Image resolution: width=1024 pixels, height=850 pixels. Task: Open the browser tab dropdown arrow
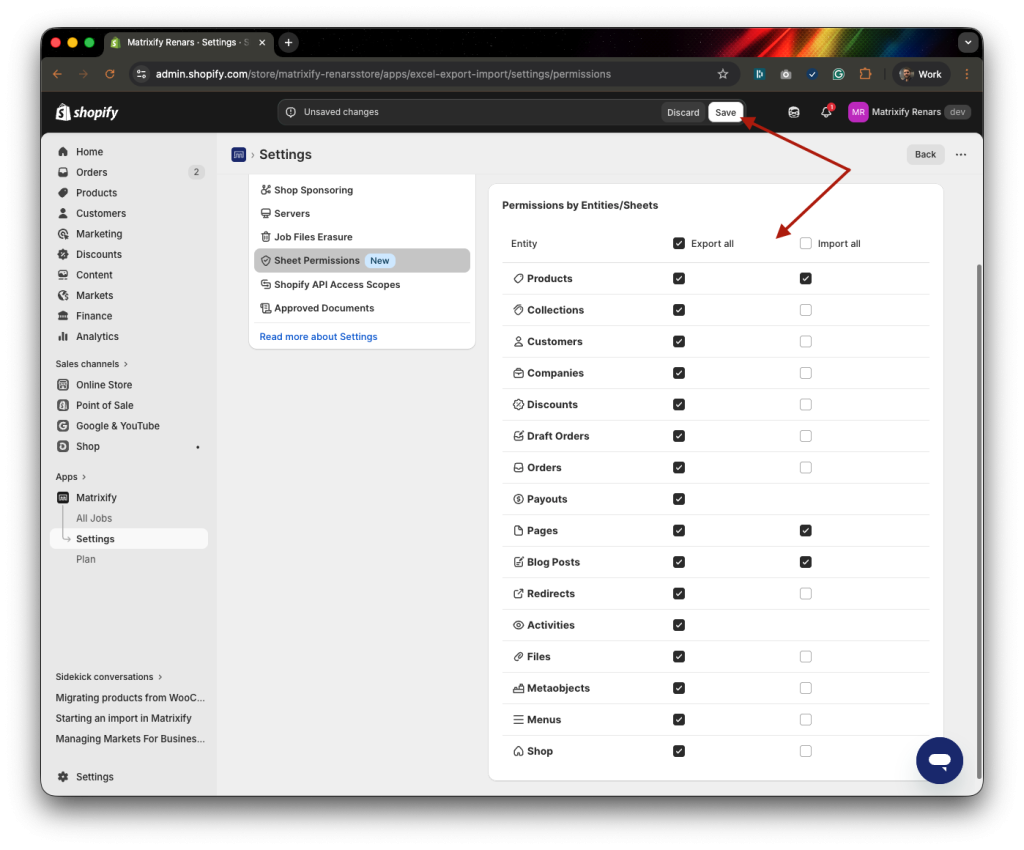pos(966,42)
